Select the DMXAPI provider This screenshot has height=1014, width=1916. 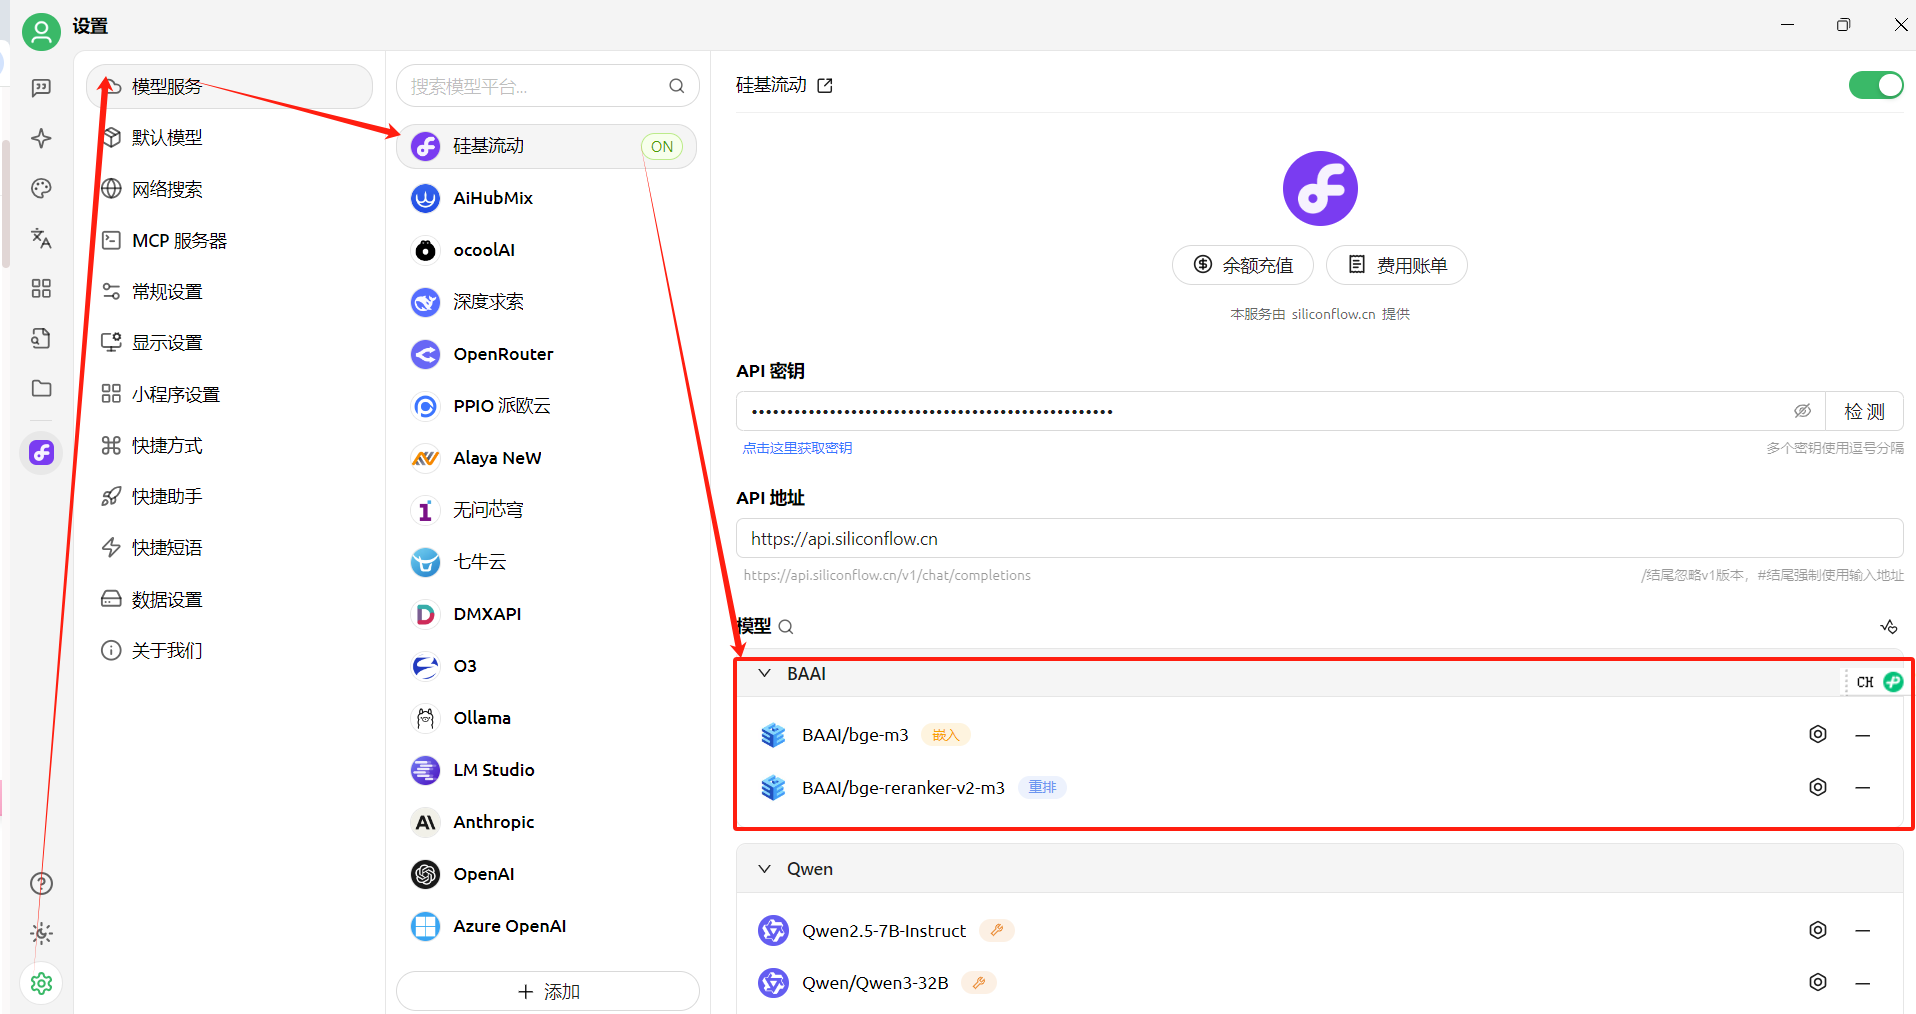click(x=547, y=614)
